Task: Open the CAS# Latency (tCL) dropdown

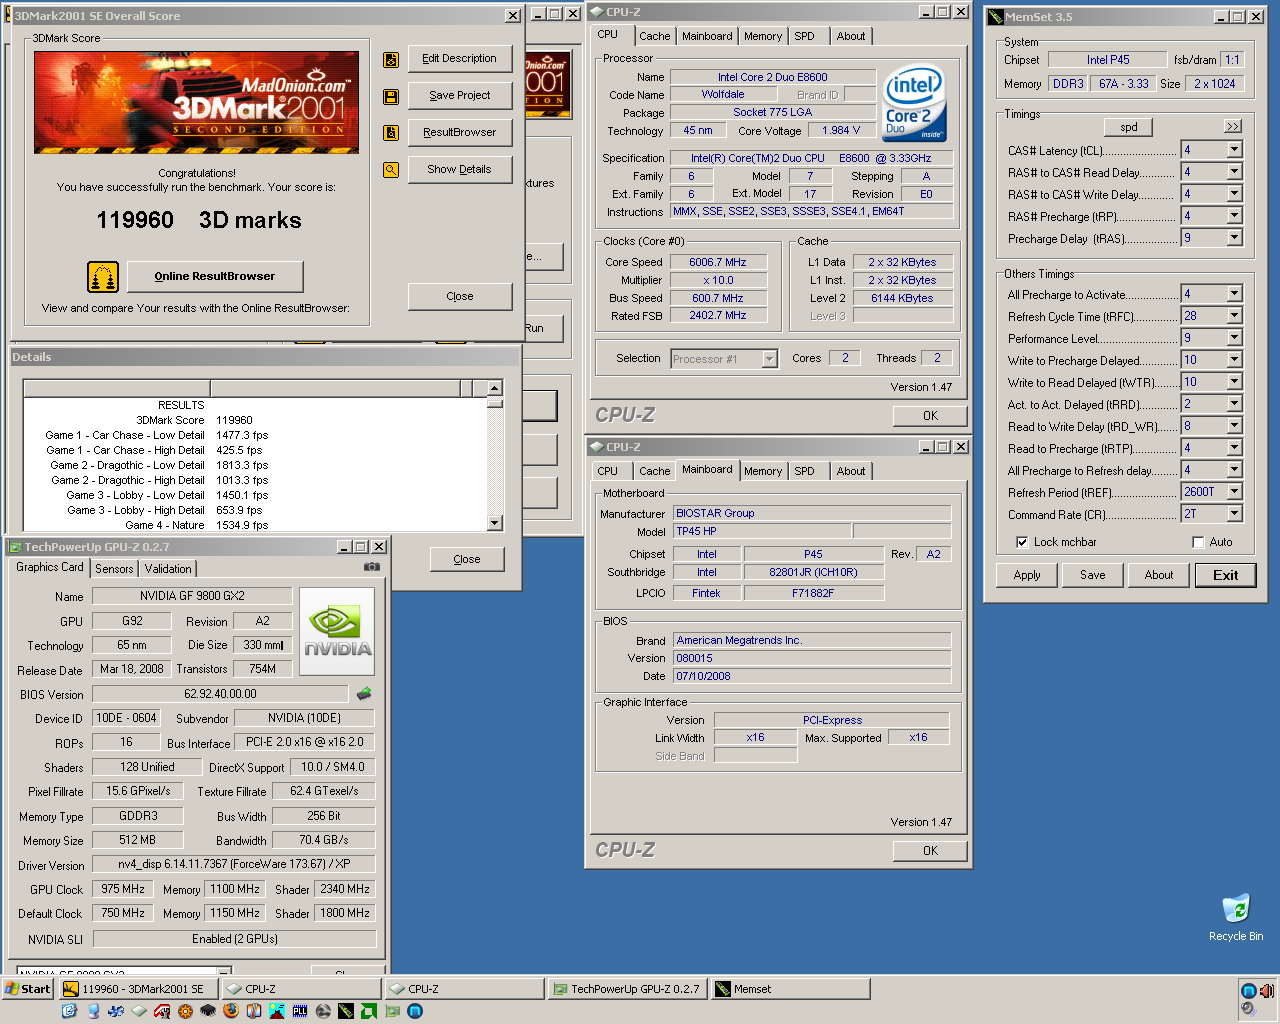Action: pyautogui.click(x=1234, y=150)
